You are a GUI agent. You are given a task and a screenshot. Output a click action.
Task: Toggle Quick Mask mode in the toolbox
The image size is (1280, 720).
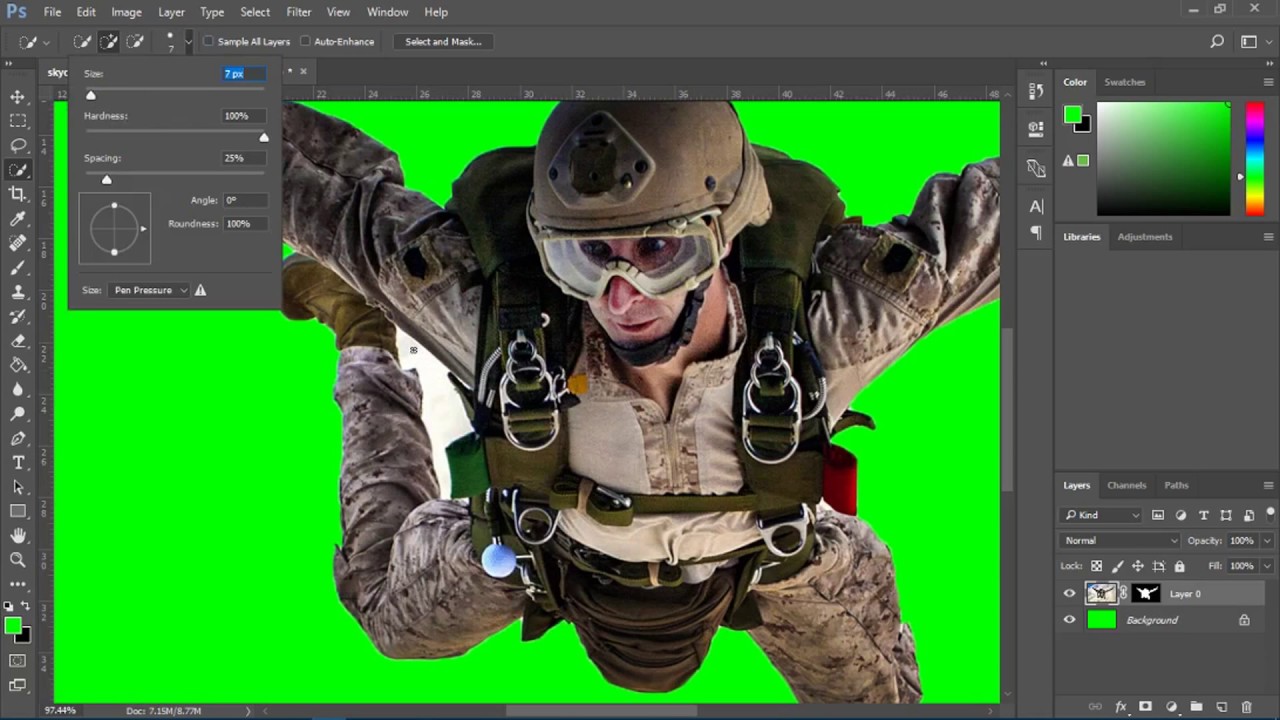(x=18, y=661)
